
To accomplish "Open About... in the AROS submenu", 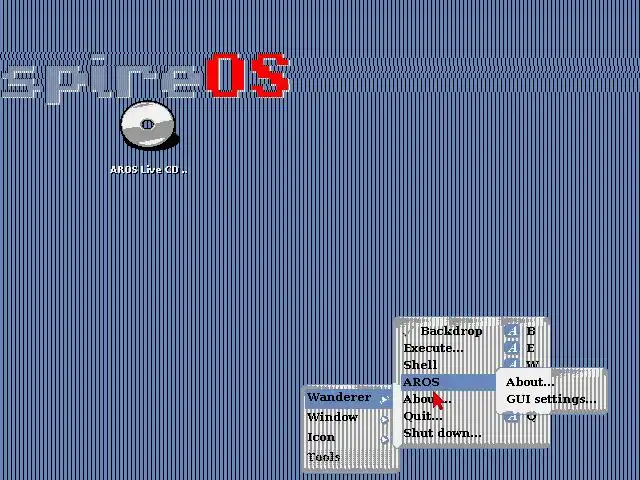I will tap(551, 382).
